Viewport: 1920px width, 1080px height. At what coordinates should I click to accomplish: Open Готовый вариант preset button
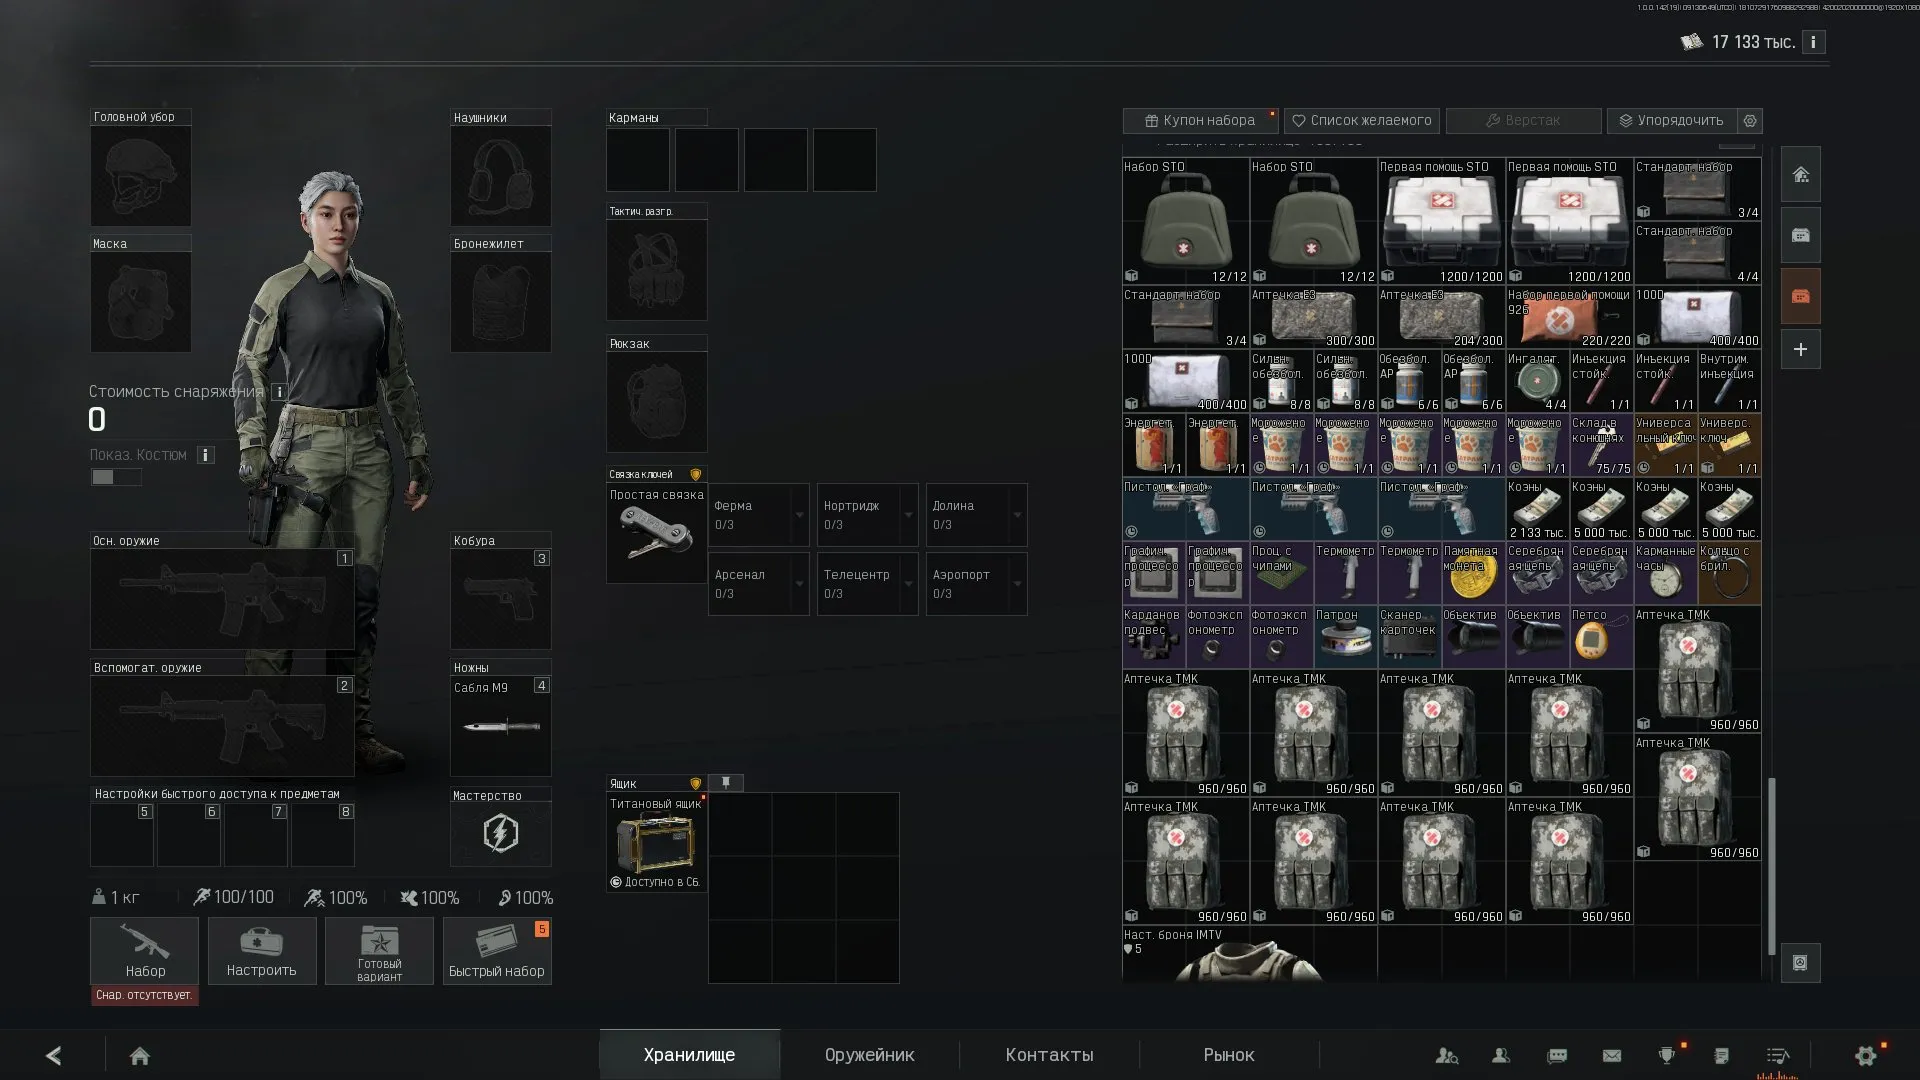[379, 951]
